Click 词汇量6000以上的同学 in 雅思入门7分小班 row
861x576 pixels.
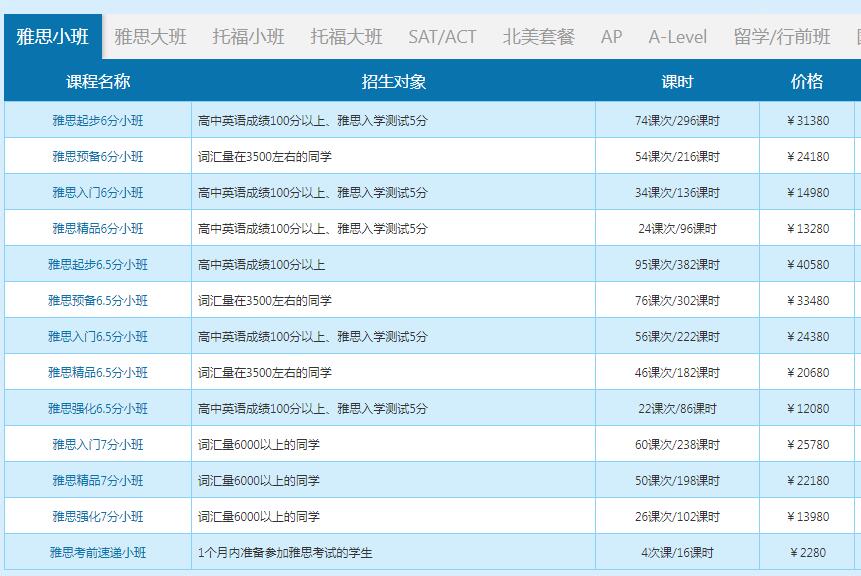click(x=259, y=444)
